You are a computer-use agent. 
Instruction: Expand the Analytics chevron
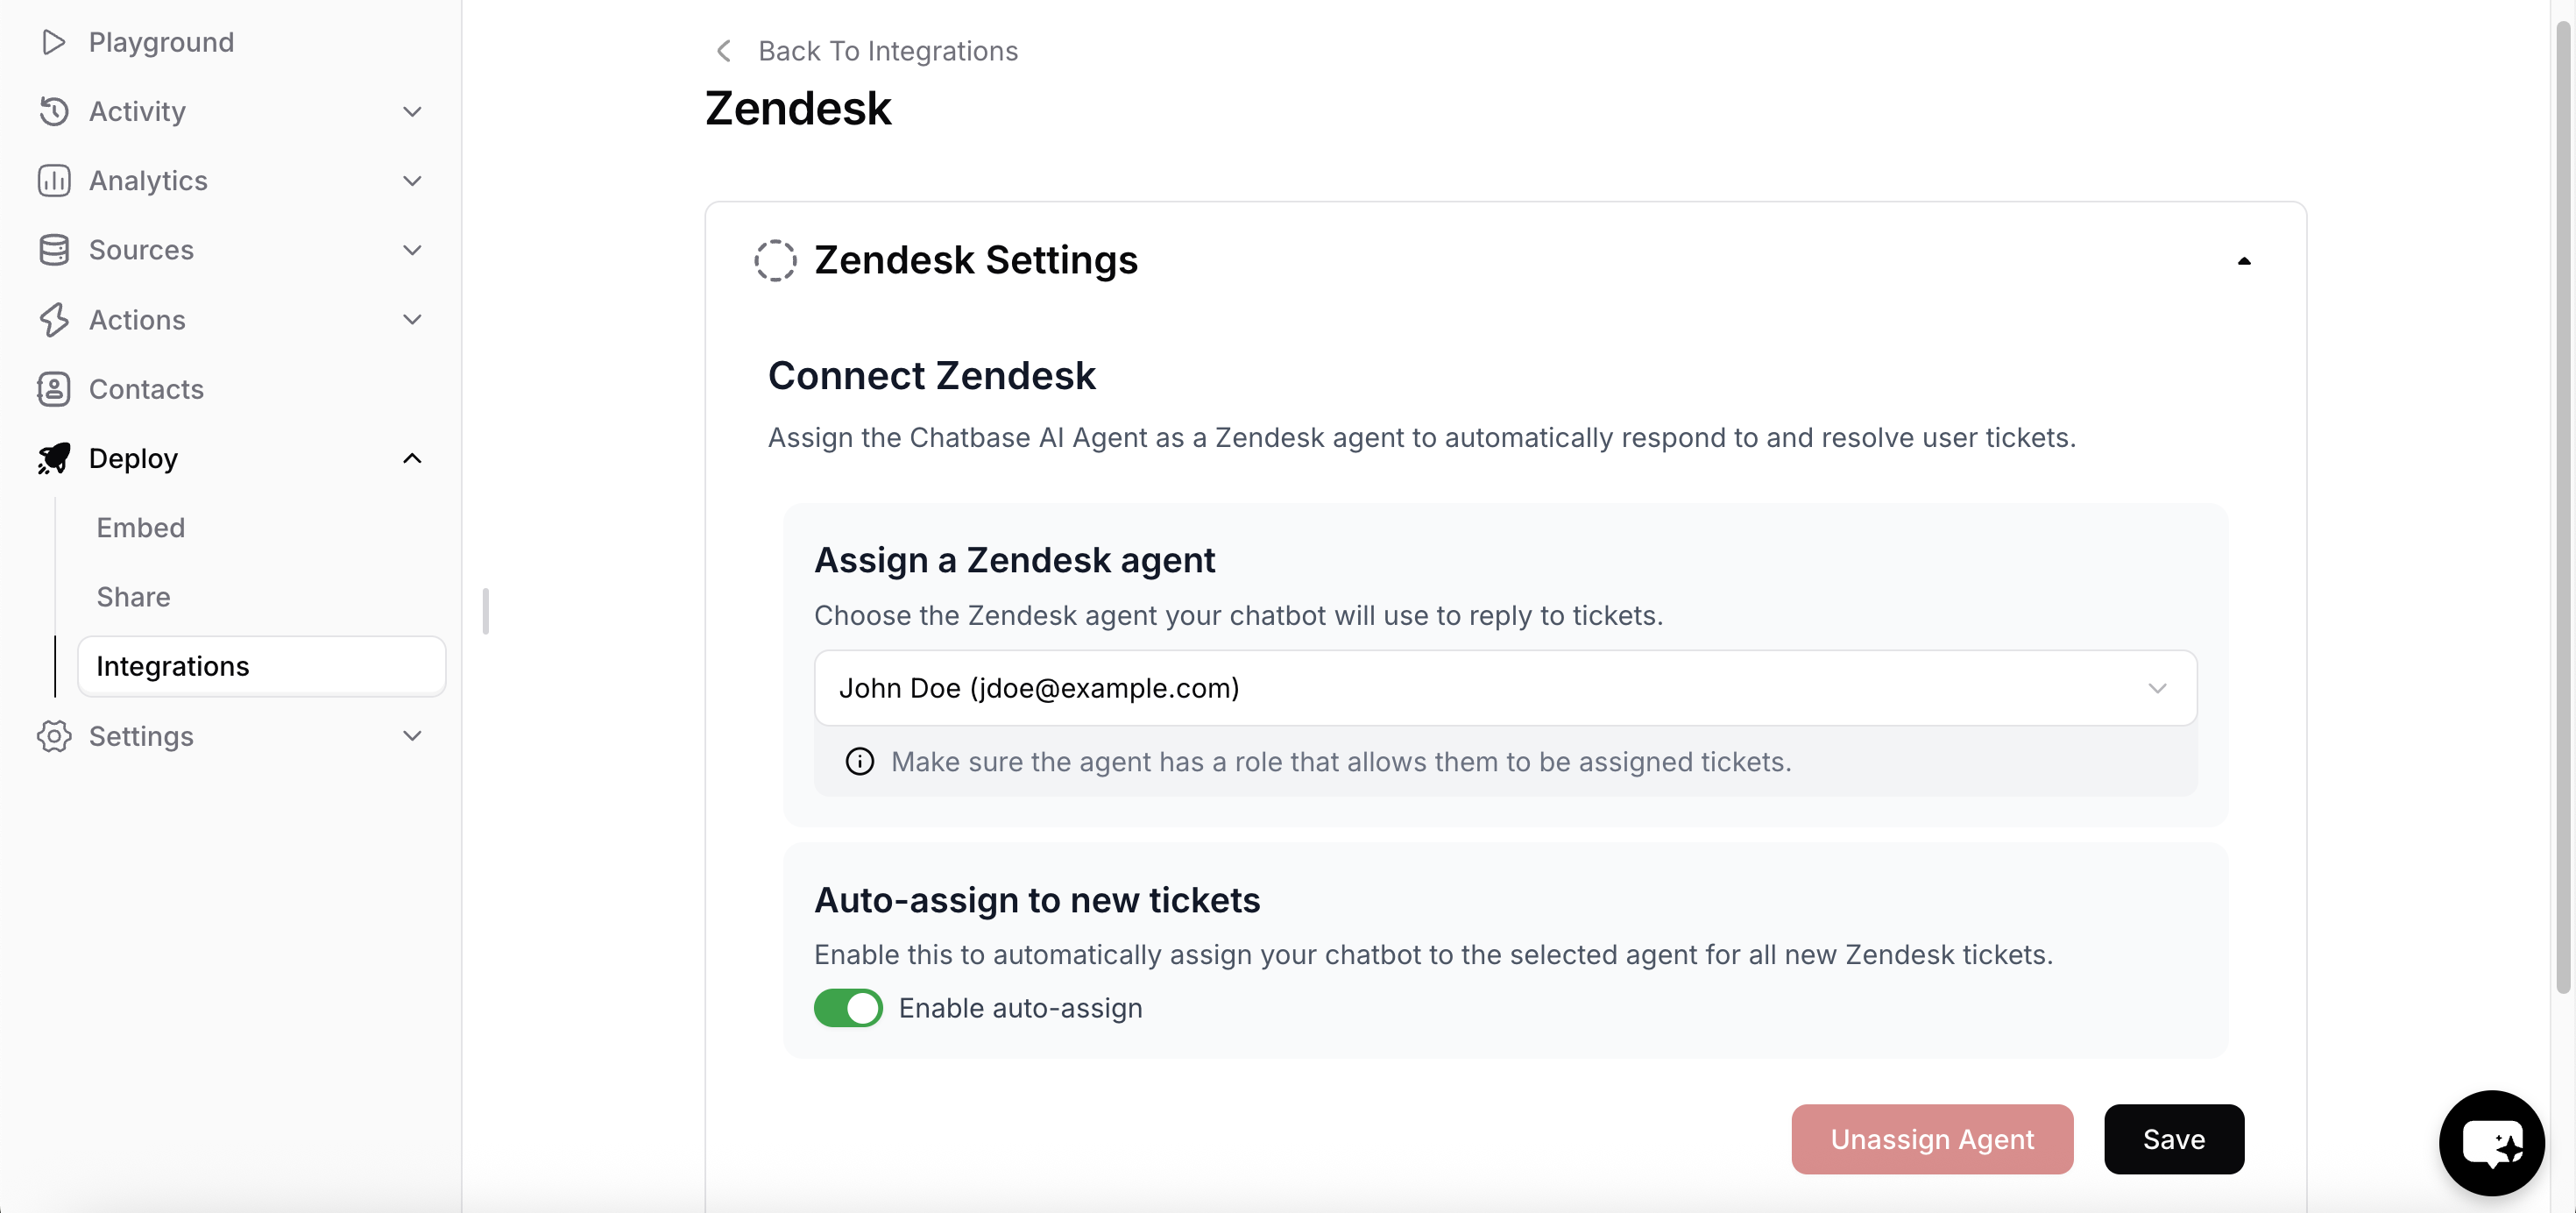[412, 181]
